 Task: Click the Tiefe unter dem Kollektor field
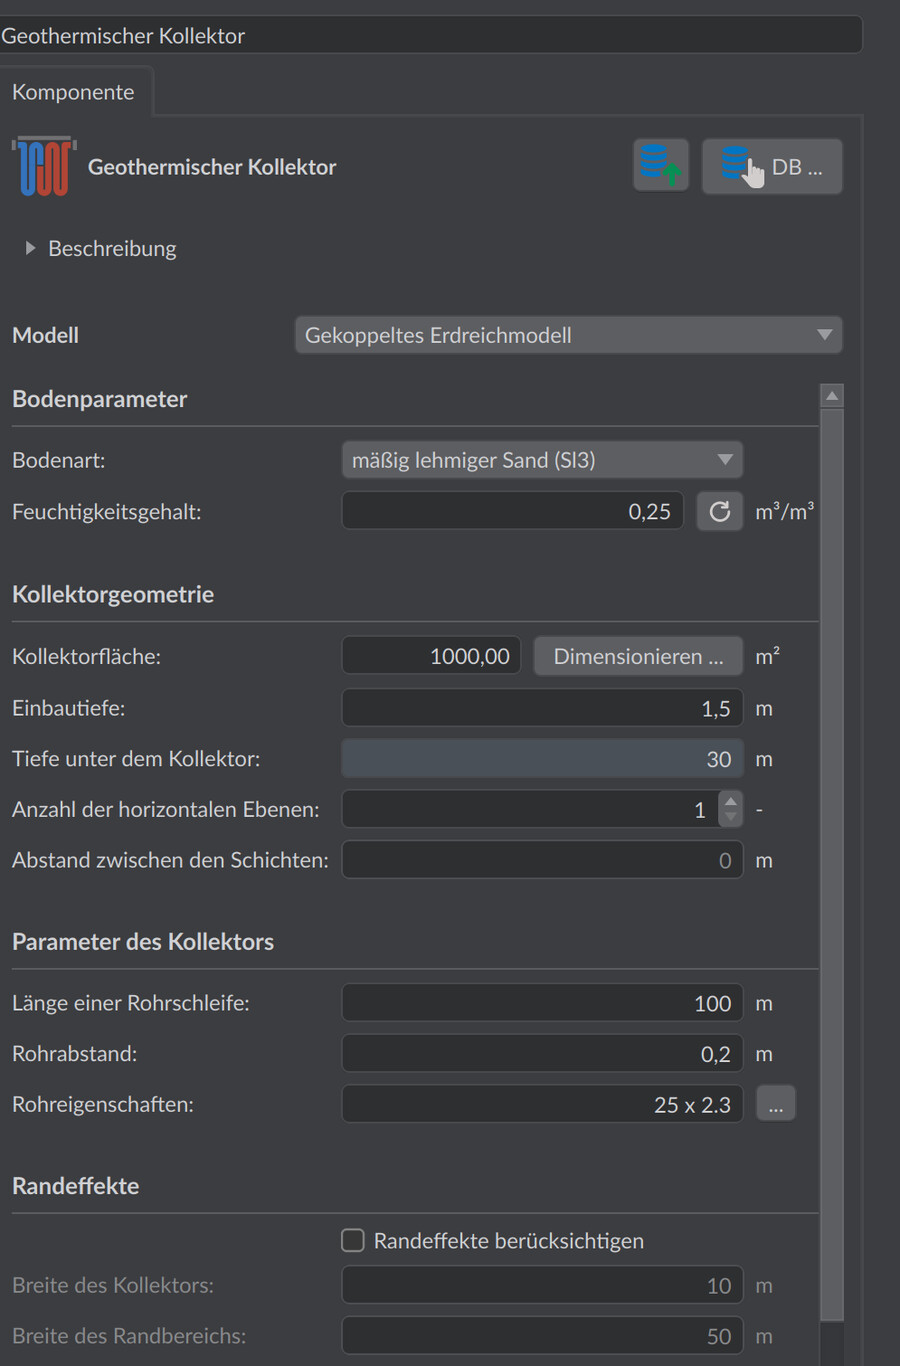(x=542, y=759)
